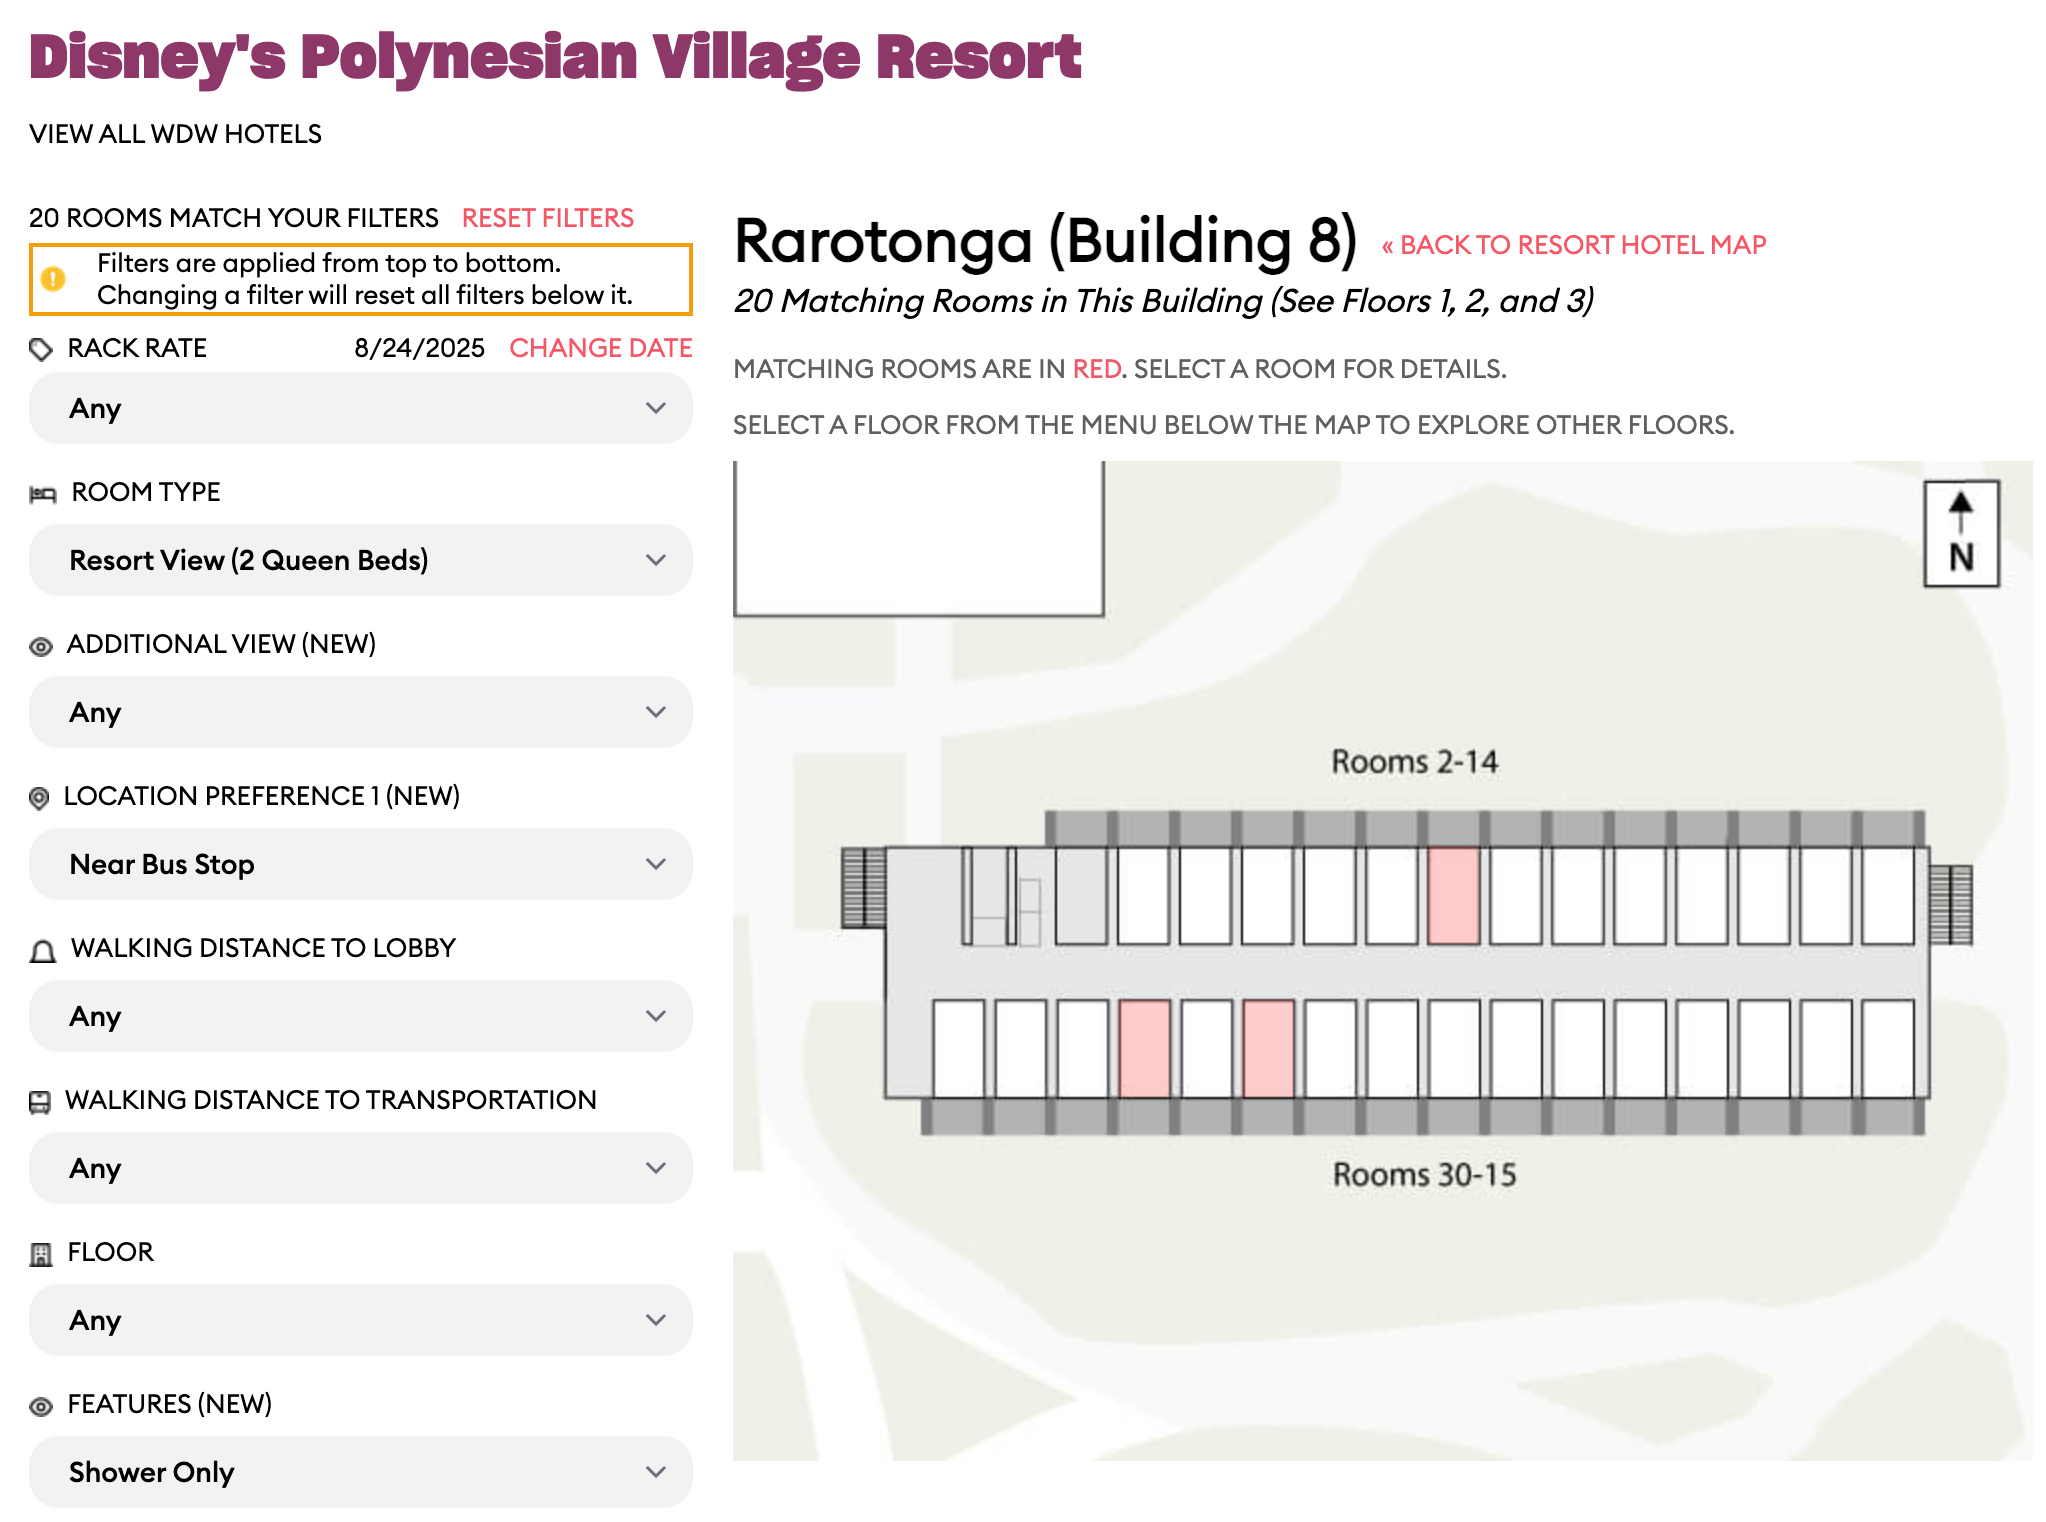Open the Shower Only features dropdown

(360, 1472)
